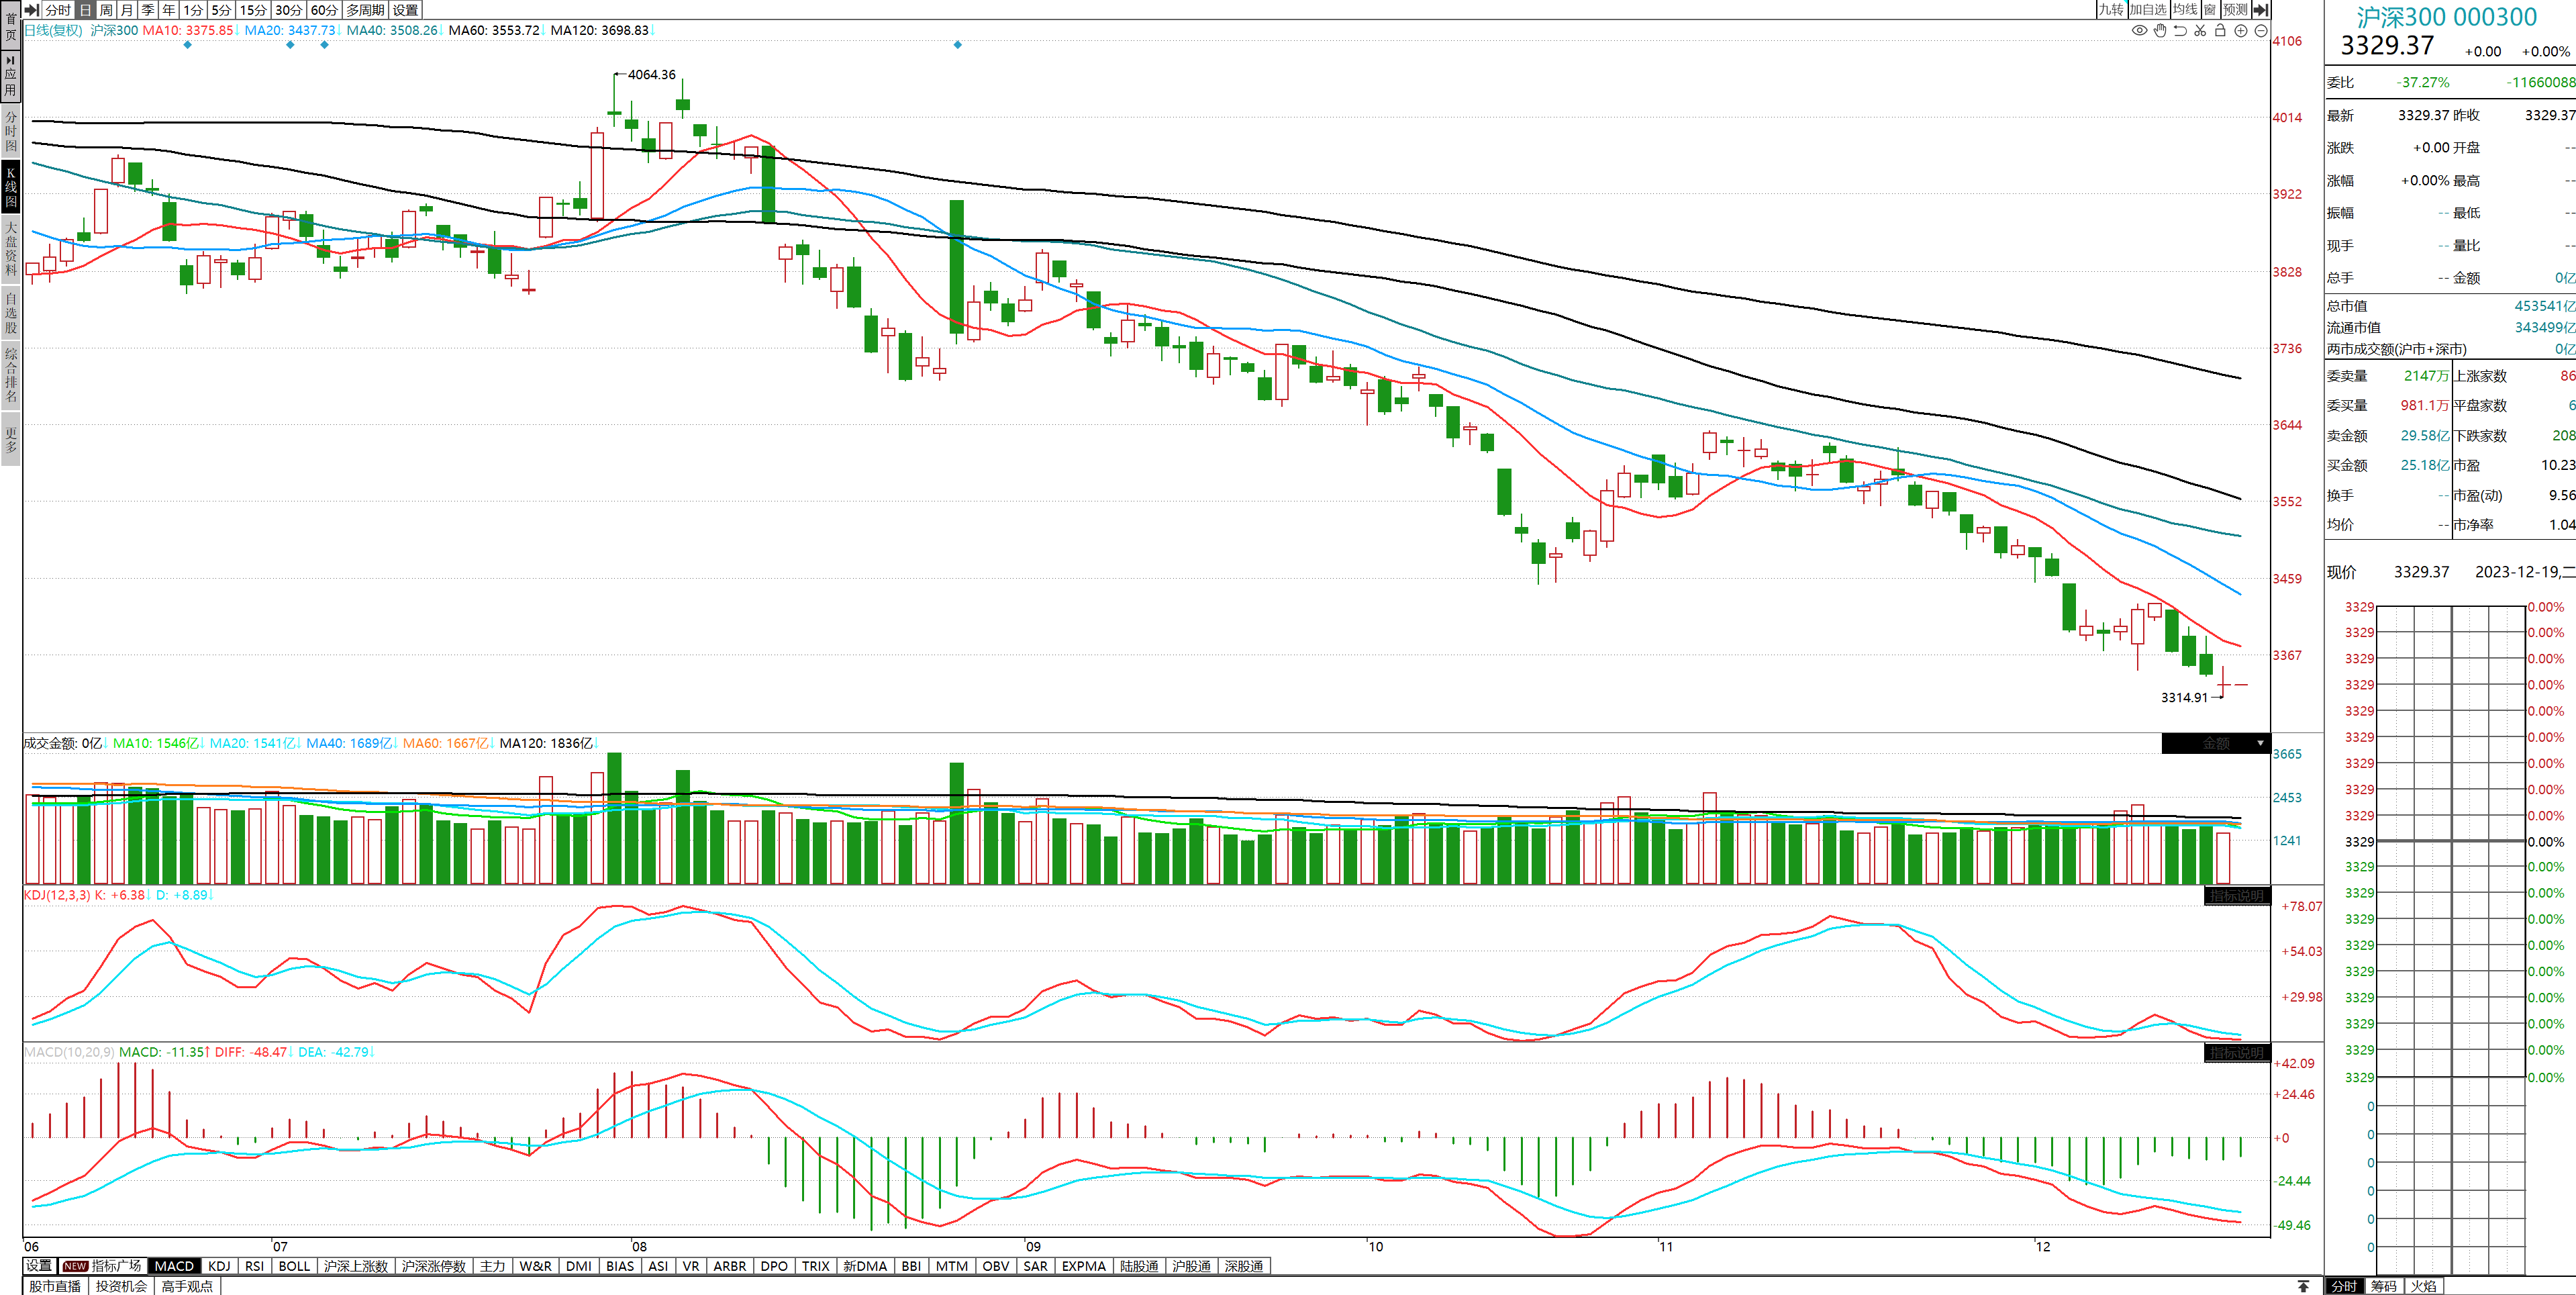The image size is (2576, 1295).
Task: Toggle the eye visibility icon above the chart
Action: [2139, 31]
